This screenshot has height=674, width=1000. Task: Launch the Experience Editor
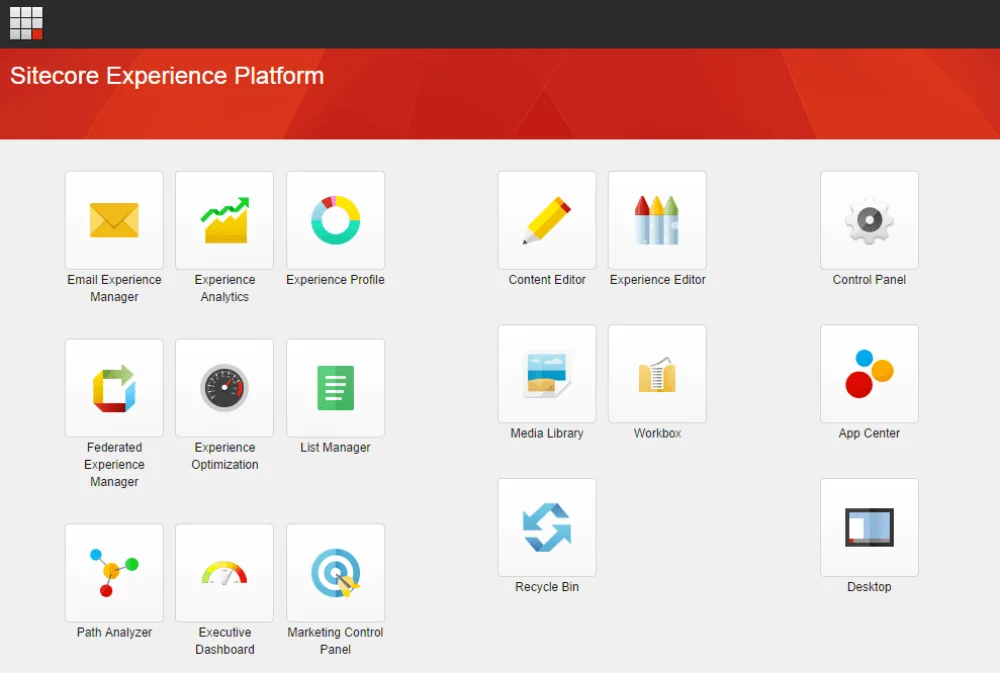coord(657,220)
